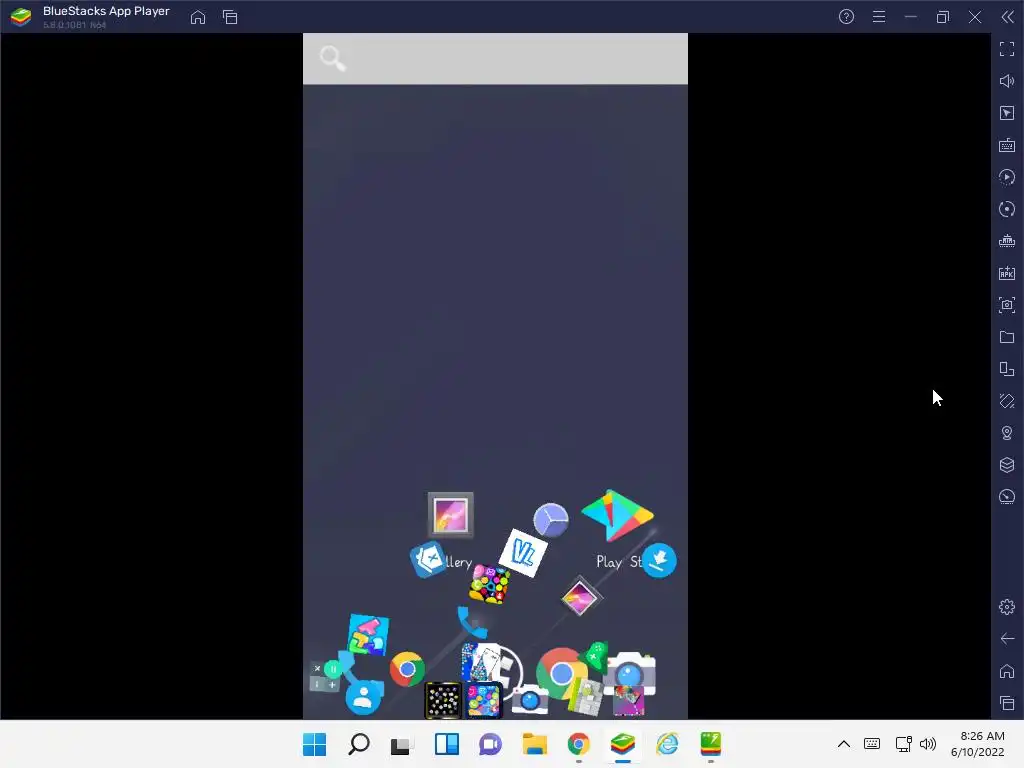Click the gray launcher search field

pyautogui.click(x=495, y=59)
